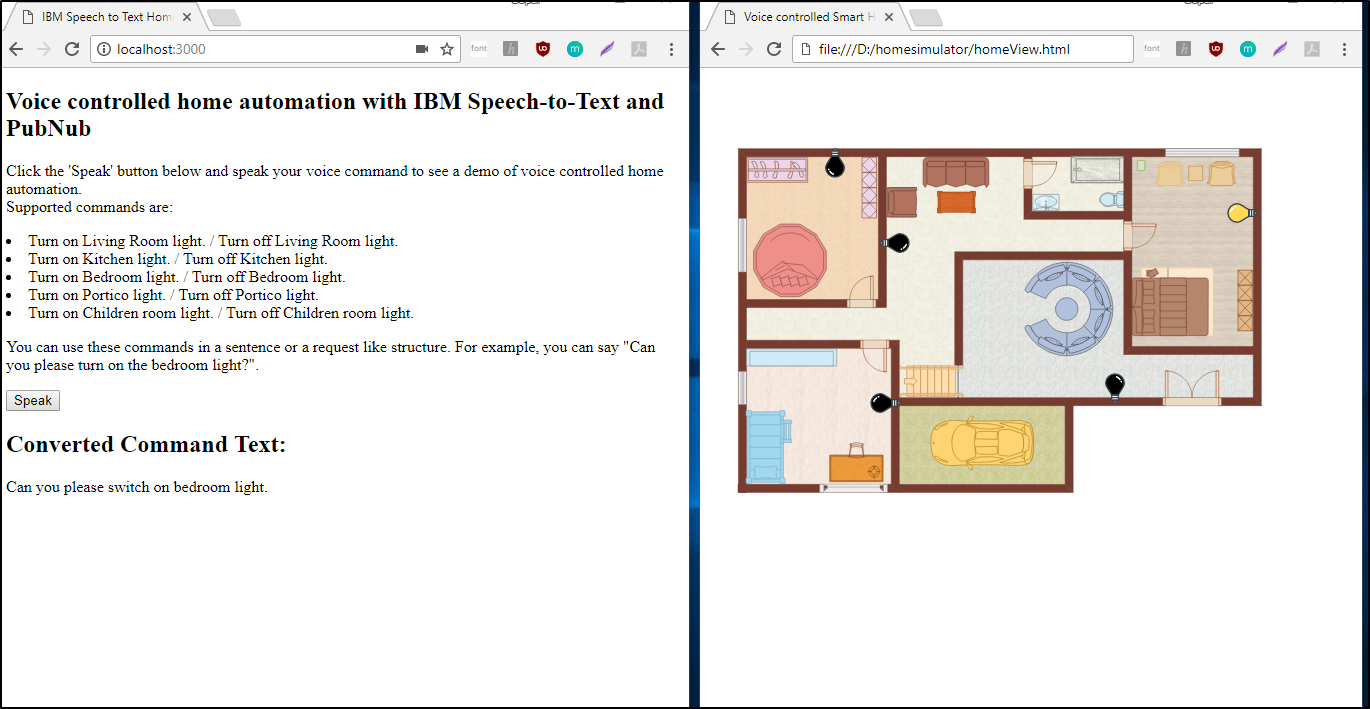
Task: Click the blue circular sofa in the living room
Action: [x=1068, y=308]
